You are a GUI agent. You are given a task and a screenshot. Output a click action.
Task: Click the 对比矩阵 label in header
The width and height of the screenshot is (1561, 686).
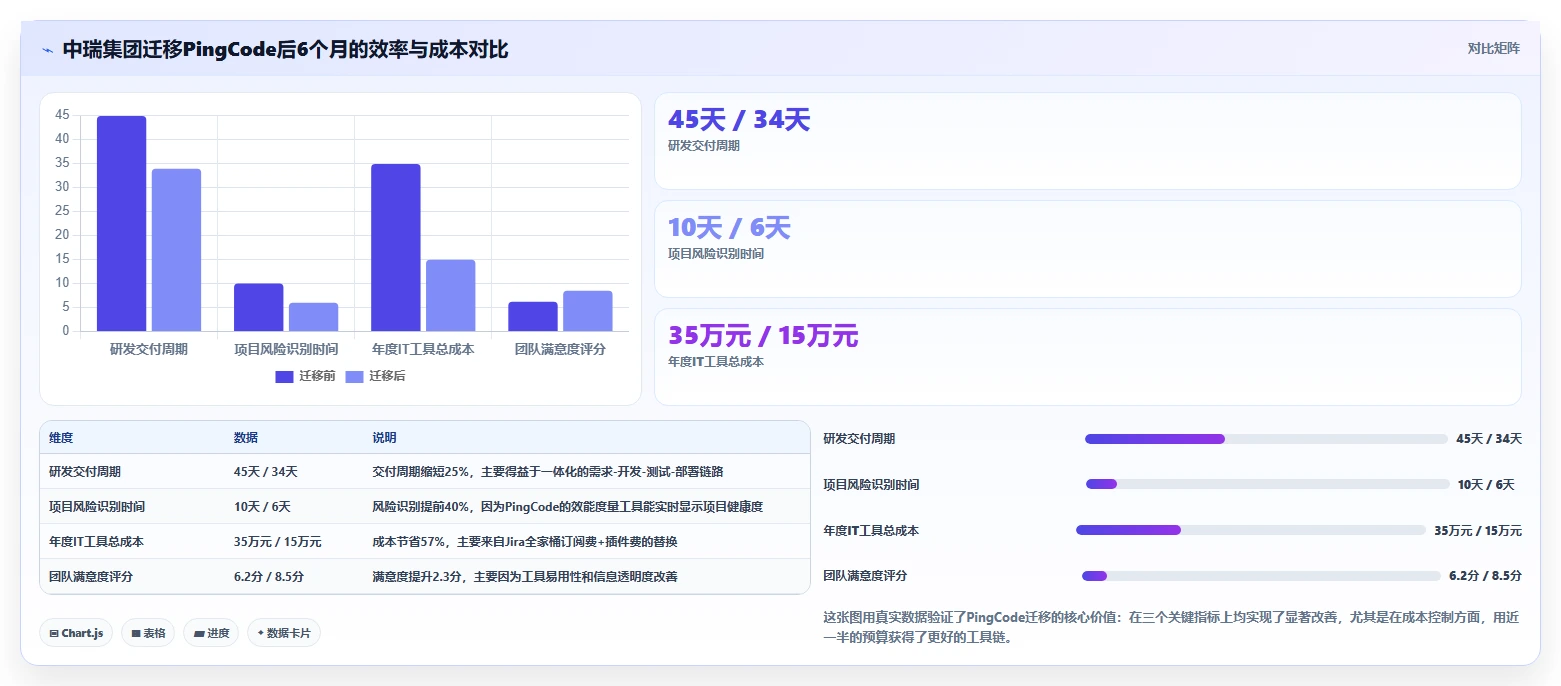click(x=1493, y=49)
